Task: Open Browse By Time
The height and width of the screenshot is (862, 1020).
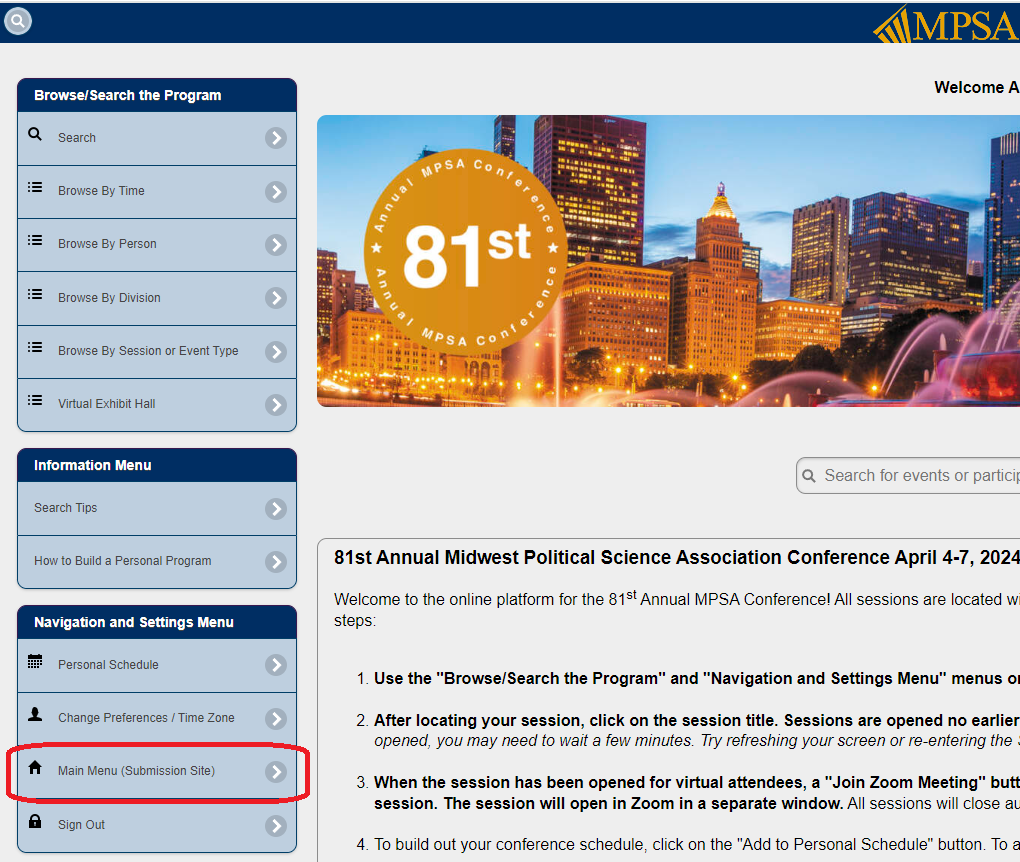Action: (x=157, y=191)
